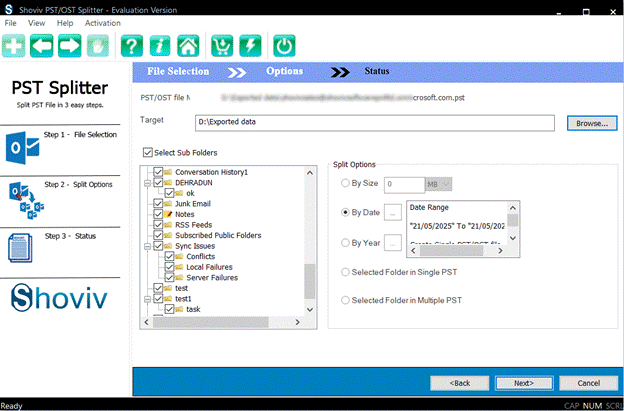Click the By Date ellipsis picker button
This screenshot has width=624, height=411.
point(392,213)
